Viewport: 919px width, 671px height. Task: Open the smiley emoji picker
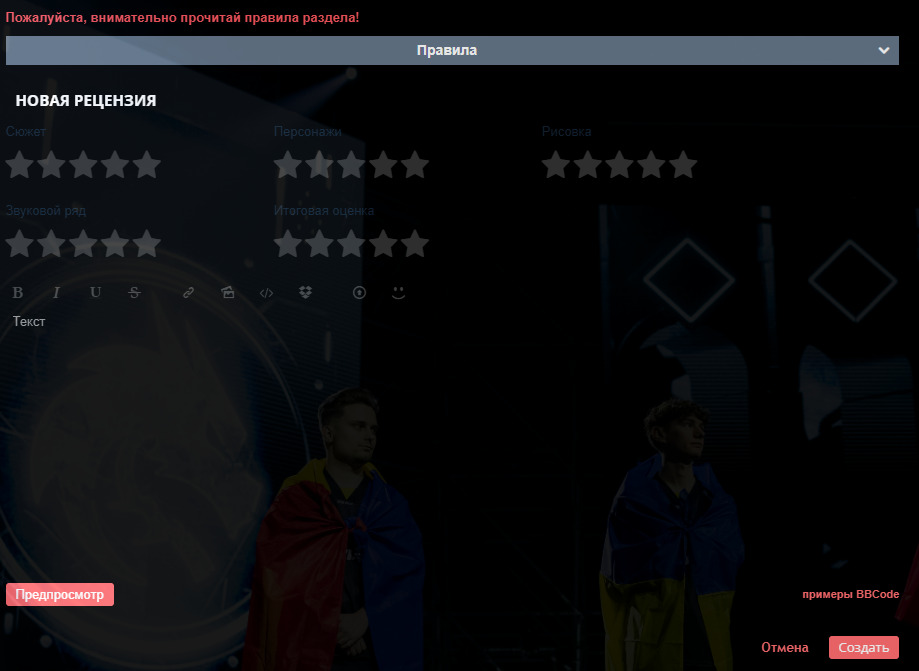pos(399,292)
